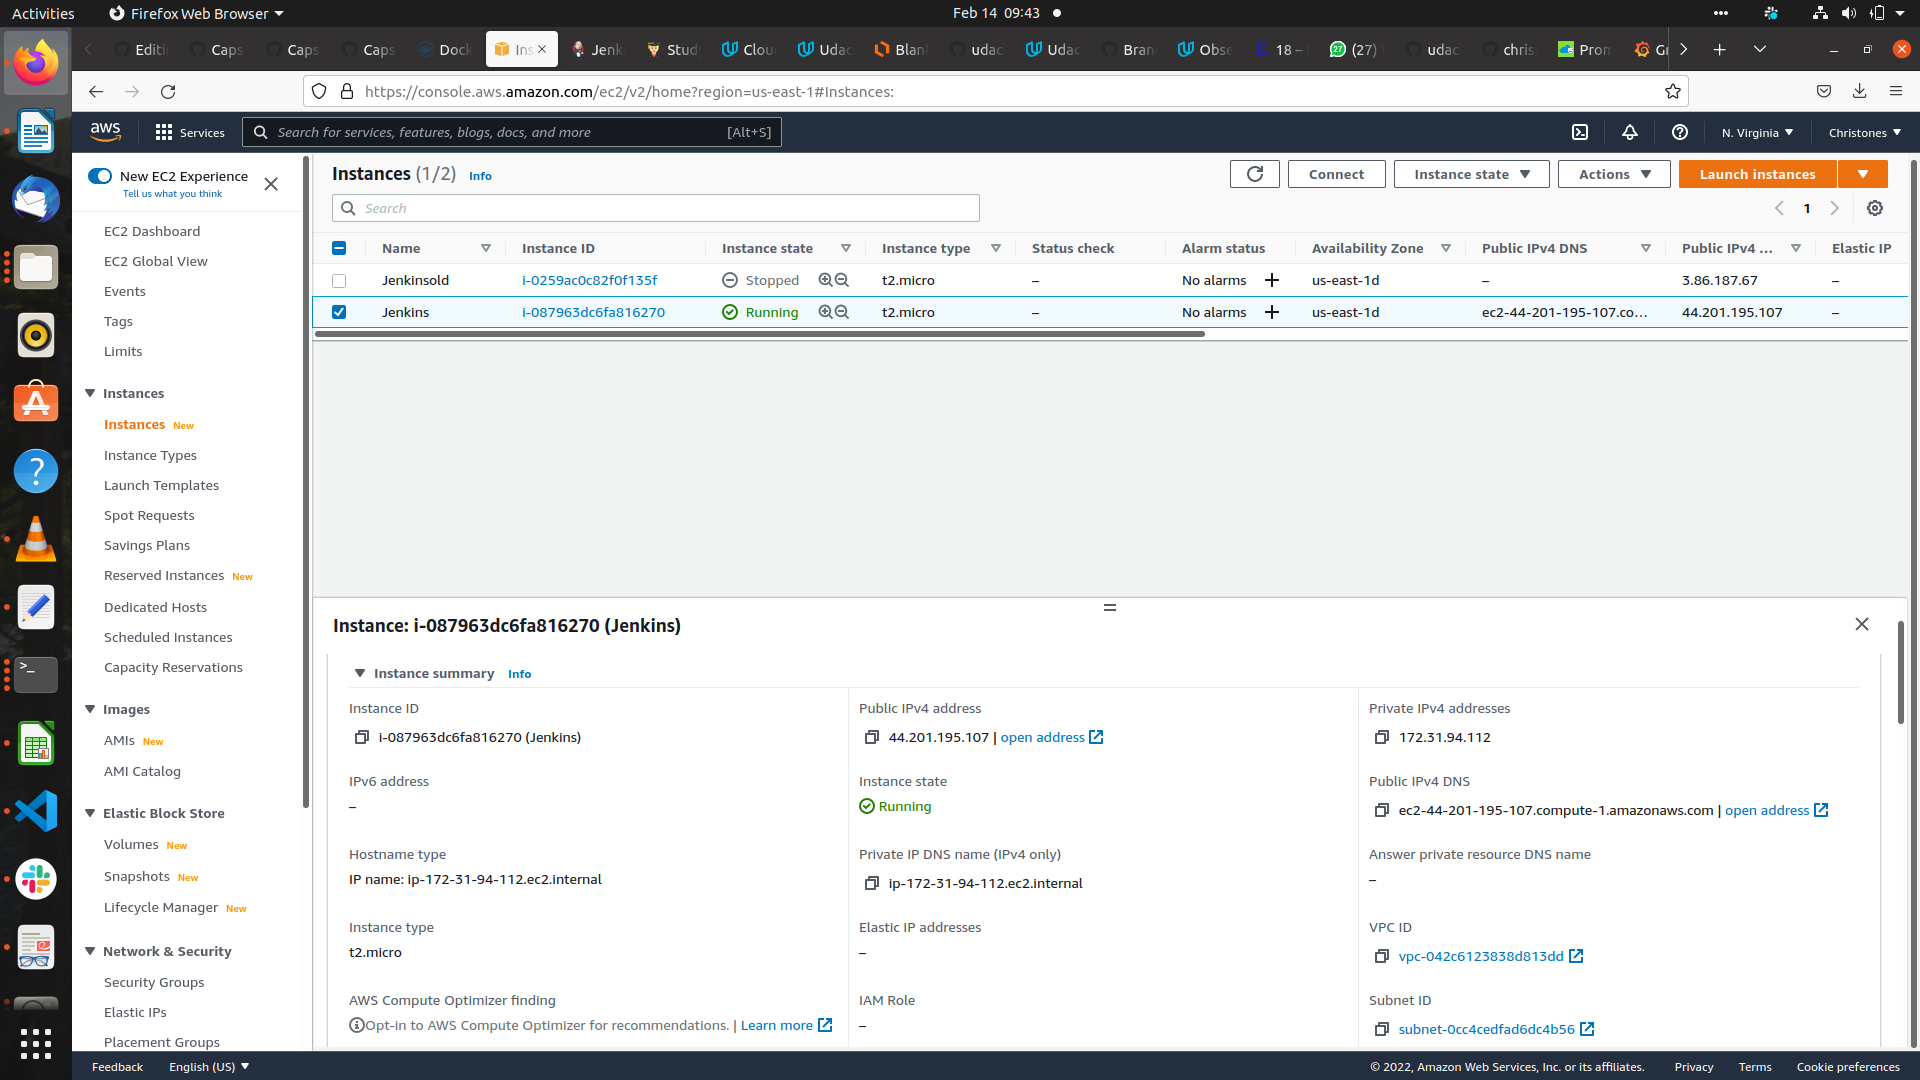Click the refresh instances button

pos(1254,173)
